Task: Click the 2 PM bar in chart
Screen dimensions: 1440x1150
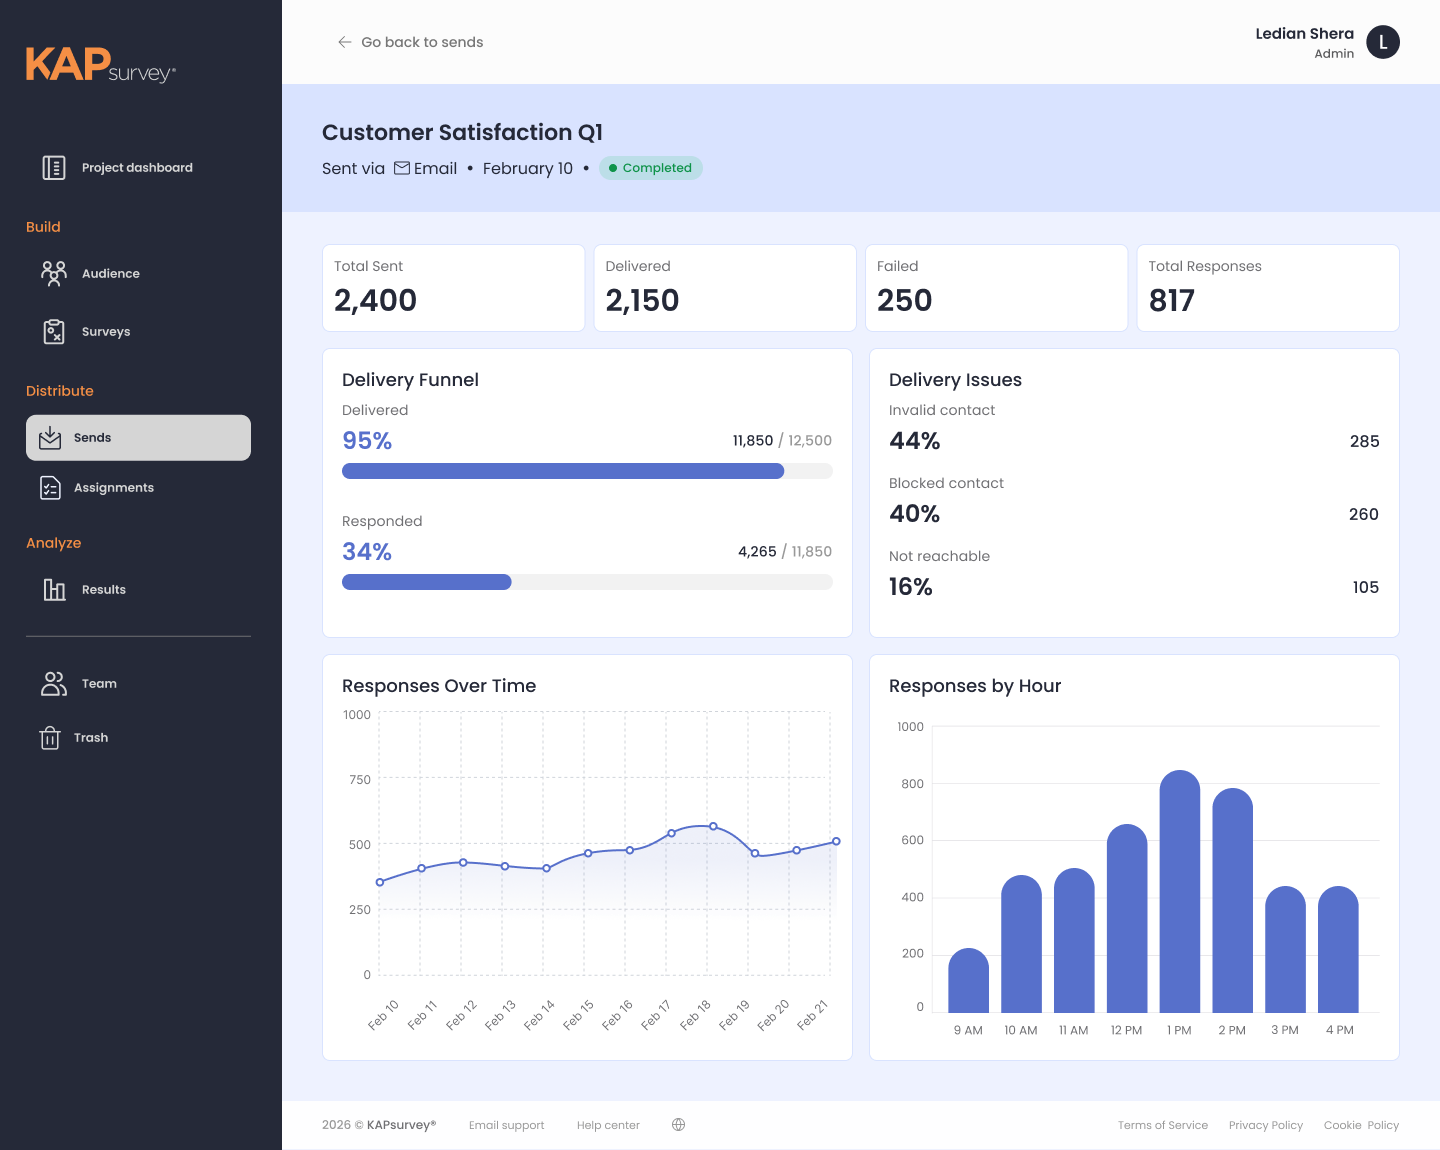Action: [1233, 900]
